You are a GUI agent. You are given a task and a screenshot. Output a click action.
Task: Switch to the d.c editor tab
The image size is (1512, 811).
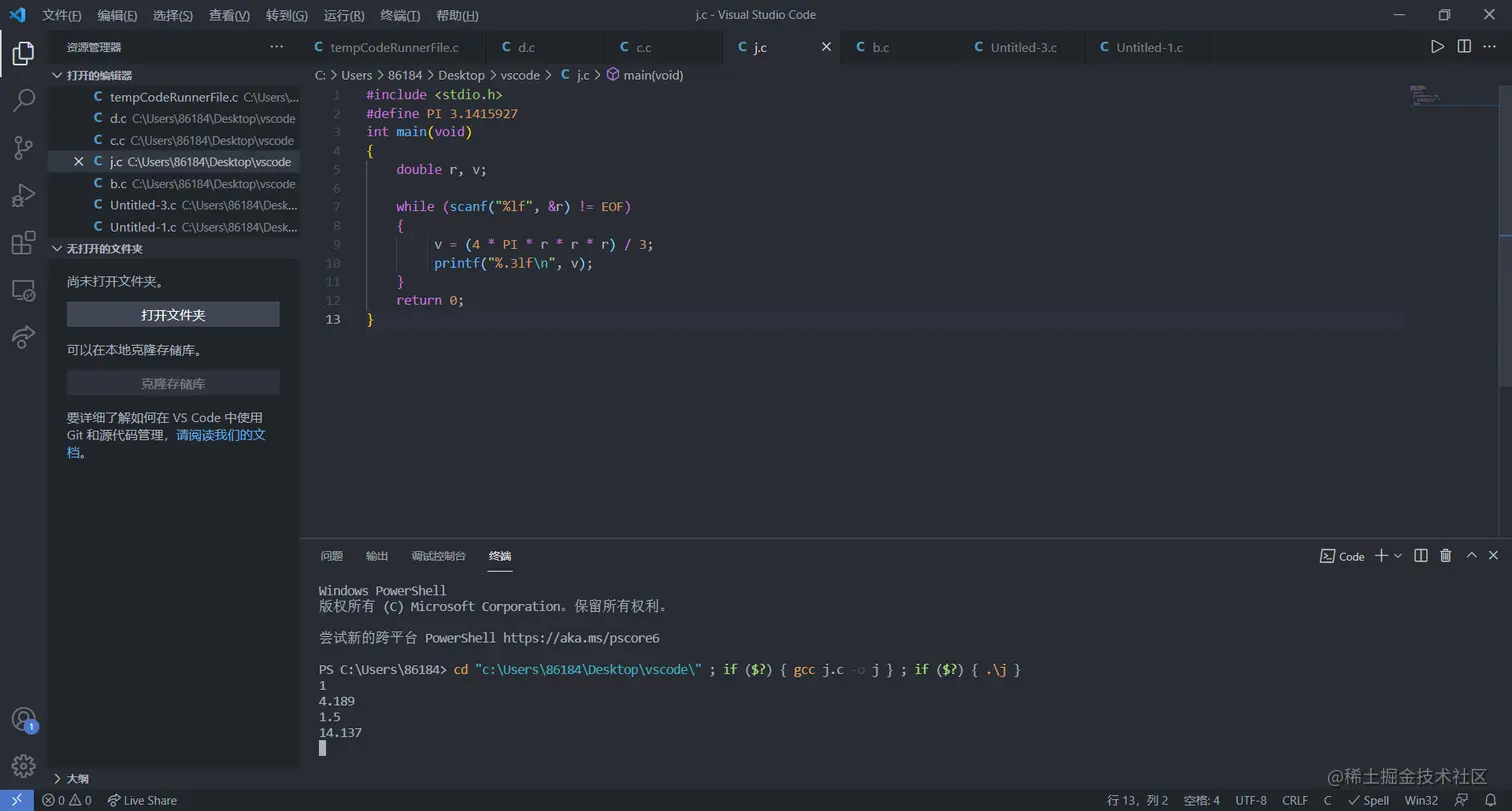pyautogui.click(x=545, y=47)
